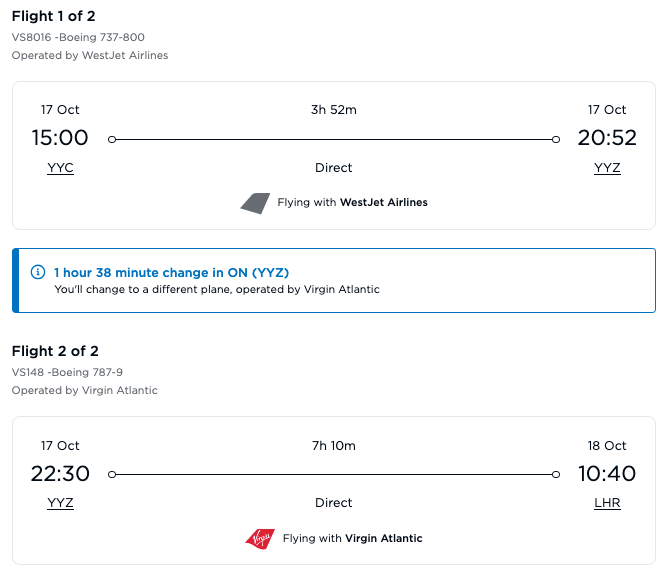Click the LHR arrival route dot
Image resolution: width=672 pixels, height=580 pixels.
point(556,475)
